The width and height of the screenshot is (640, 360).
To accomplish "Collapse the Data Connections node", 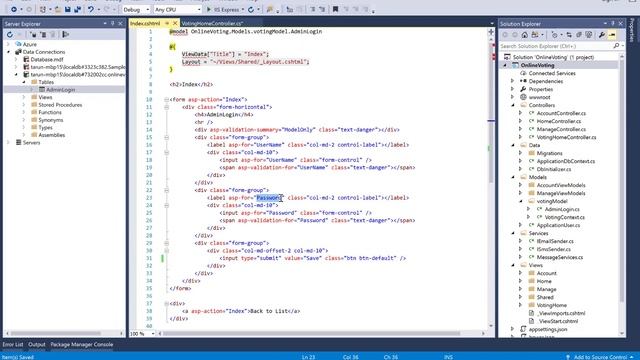I will 9,52.
